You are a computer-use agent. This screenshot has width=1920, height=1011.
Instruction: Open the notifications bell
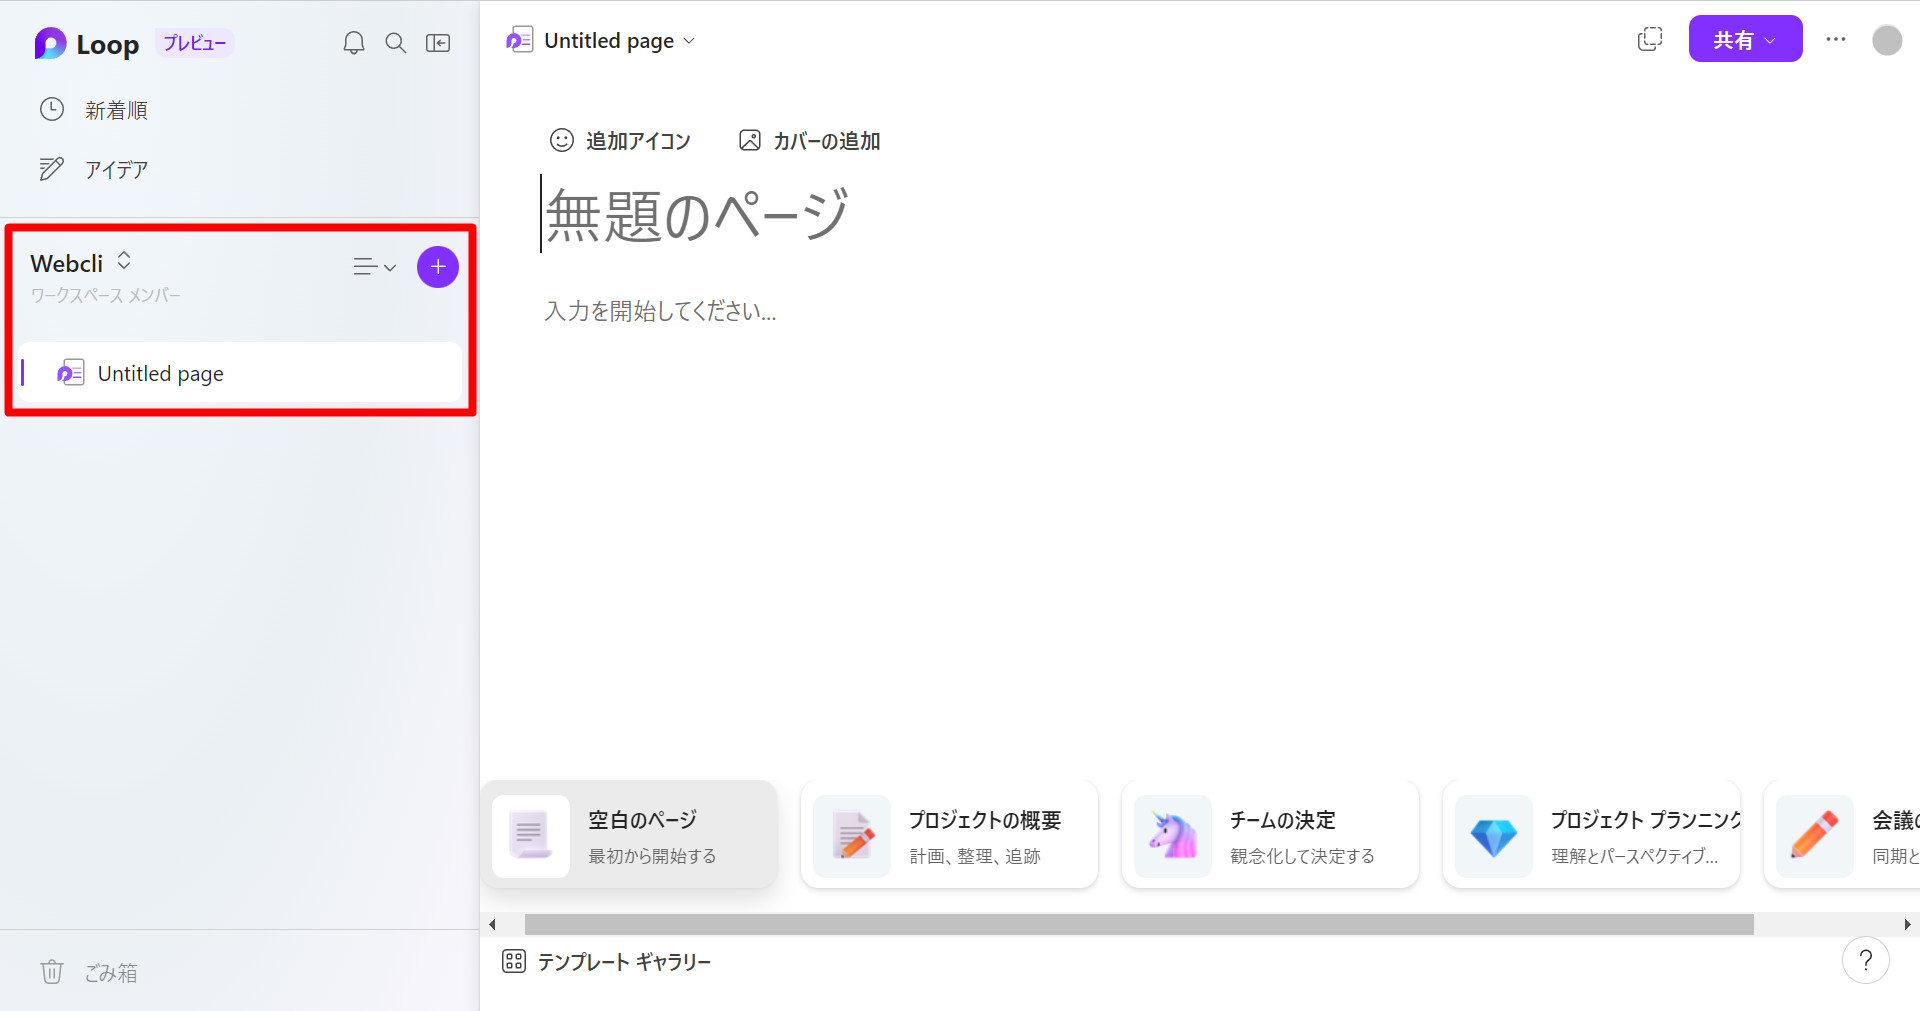pyautogui.click(x=354, y=43)
